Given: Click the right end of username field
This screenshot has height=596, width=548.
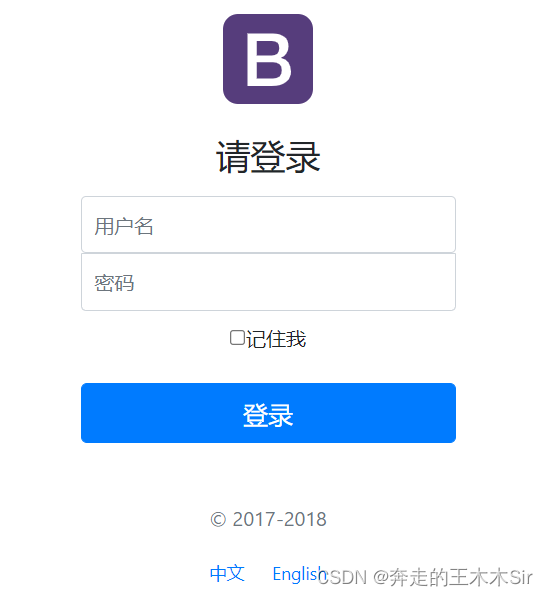Looking at the screenshot, I should 445,224.
